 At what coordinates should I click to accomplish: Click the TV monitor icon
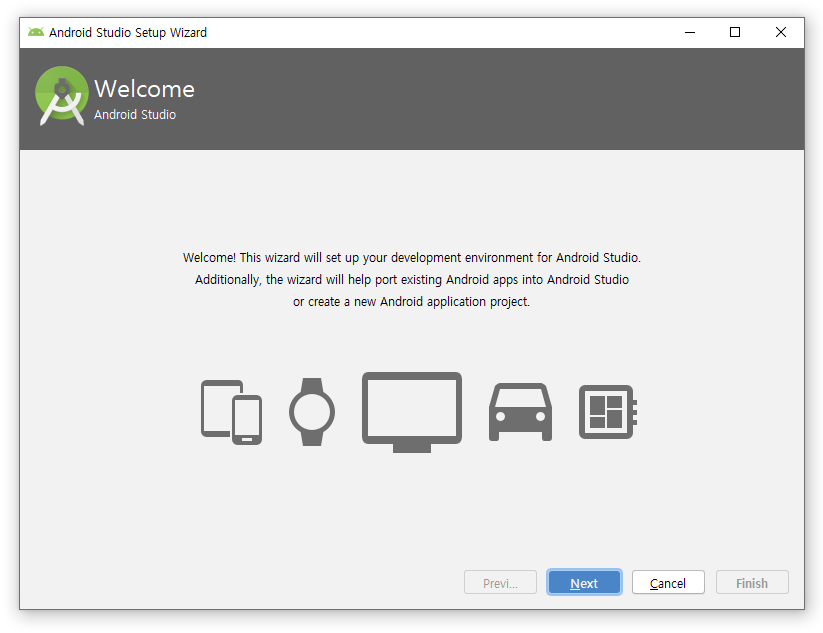coord(412,412)
